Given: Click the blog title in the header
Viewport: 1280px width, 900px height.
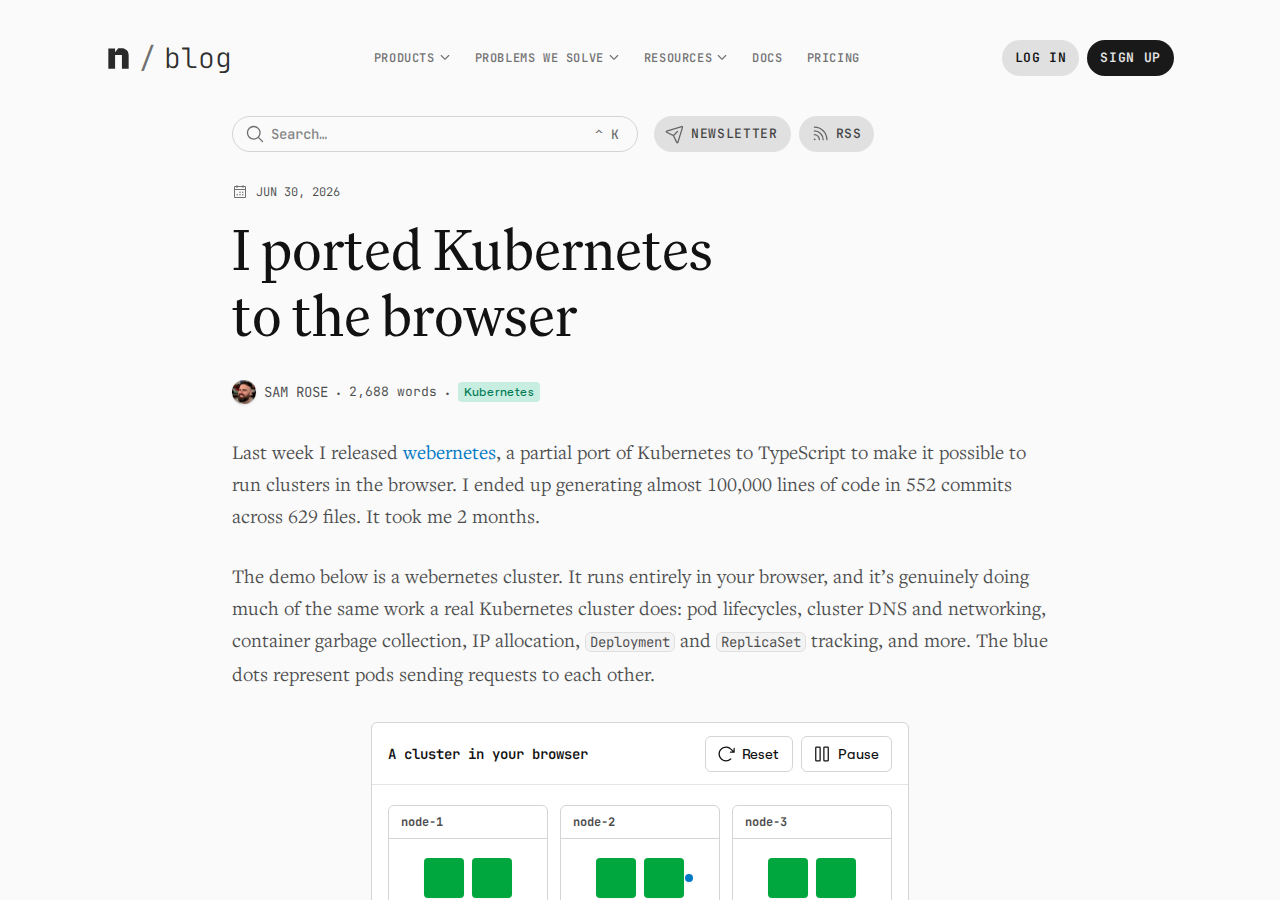Looking at the screenshot, I should (197, 59).
